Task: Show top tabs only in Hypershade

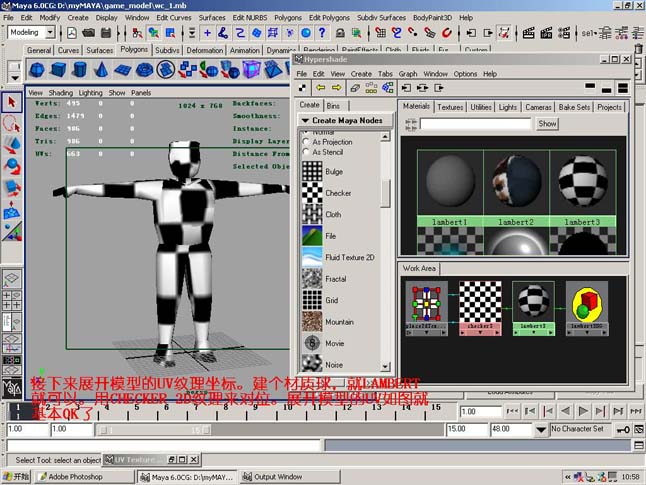Action: click(x=590, y=87)
